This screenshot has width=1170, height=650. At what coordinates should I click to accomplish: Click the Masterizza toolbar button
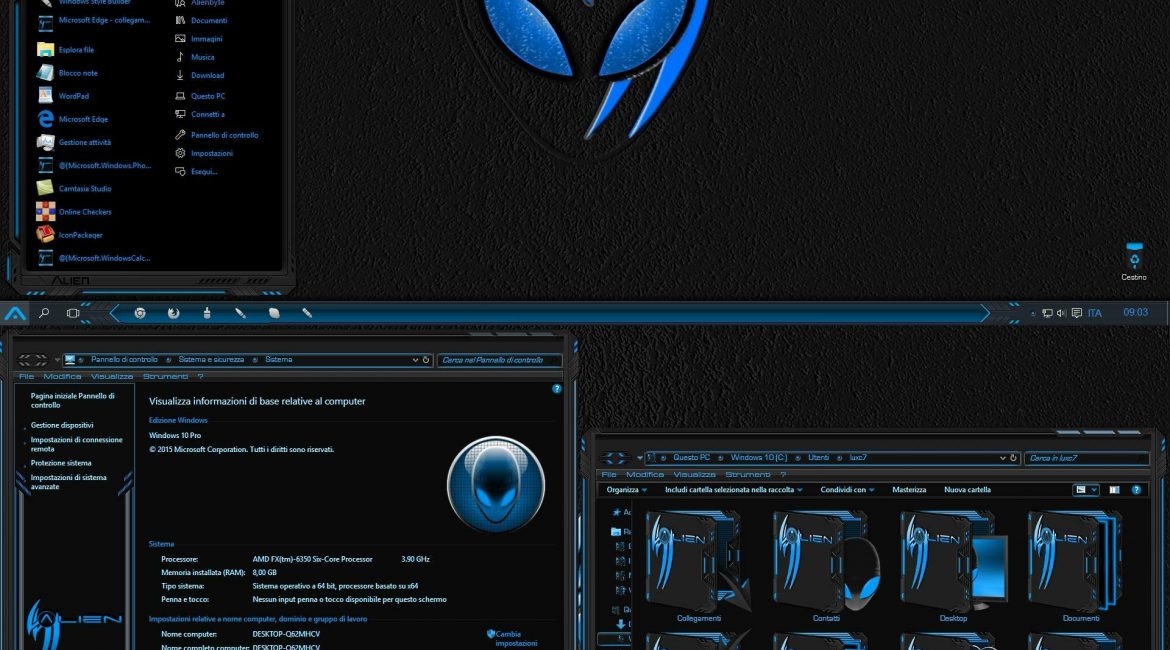coord(909,490)
